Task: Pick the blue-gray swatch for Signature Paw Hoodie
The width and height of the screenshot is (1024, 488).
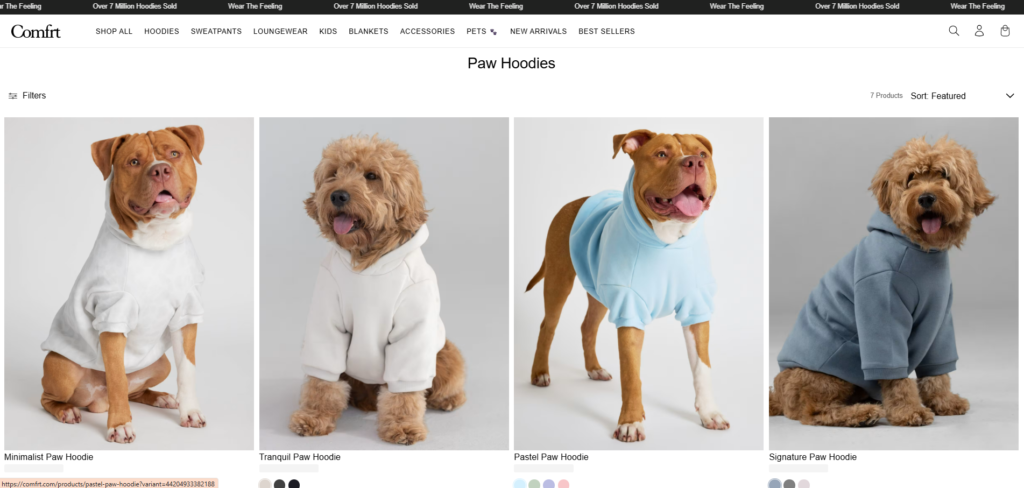Action: (775, 484)
